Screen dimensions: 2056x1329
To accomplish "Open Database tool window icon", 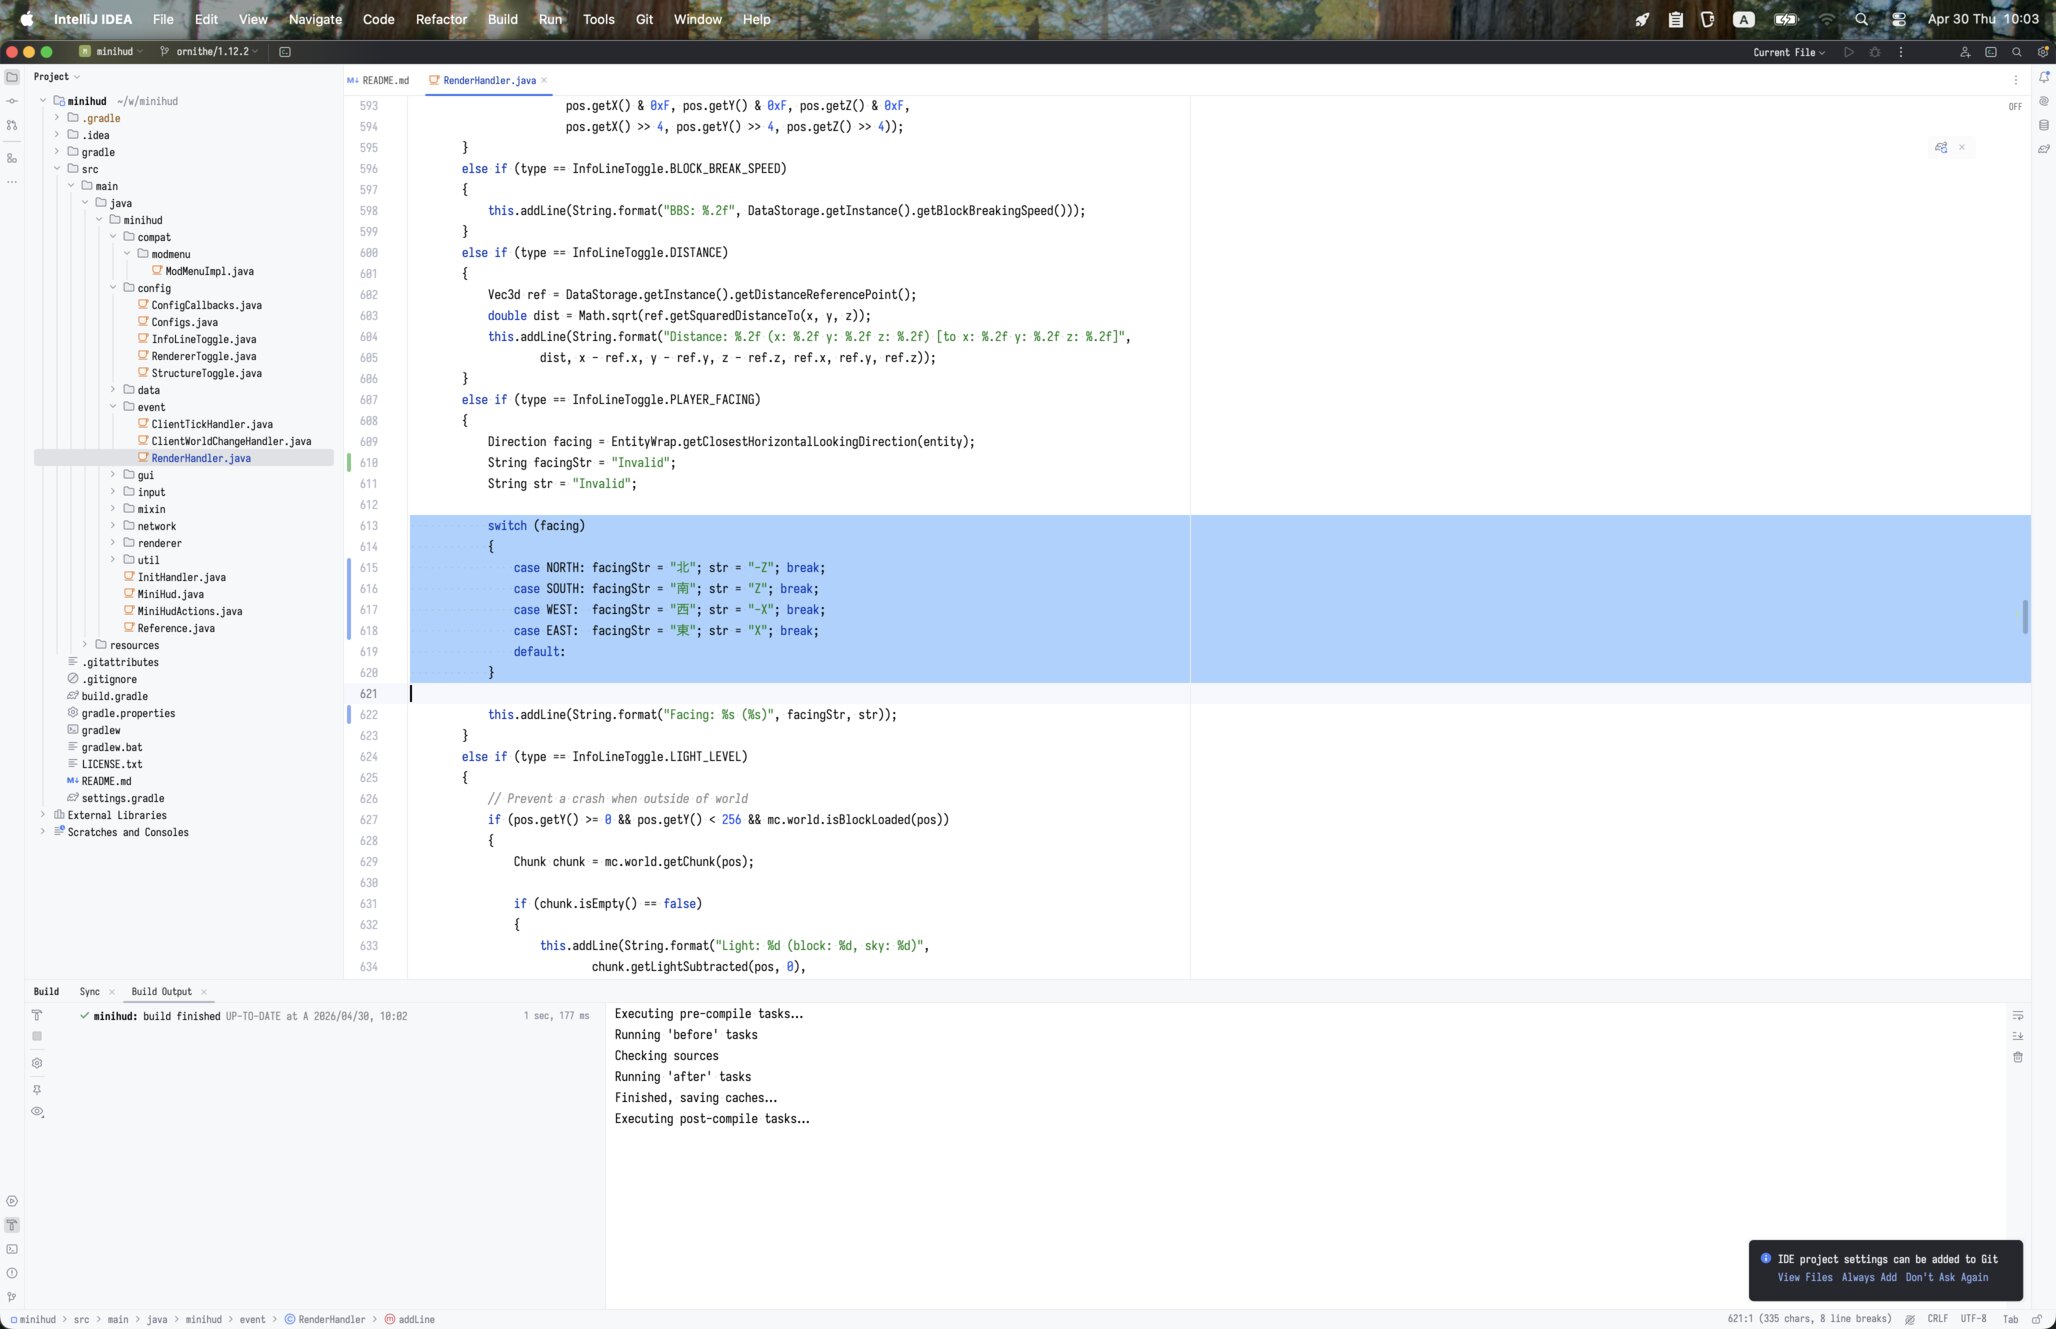I will (x=2044, y=125).
